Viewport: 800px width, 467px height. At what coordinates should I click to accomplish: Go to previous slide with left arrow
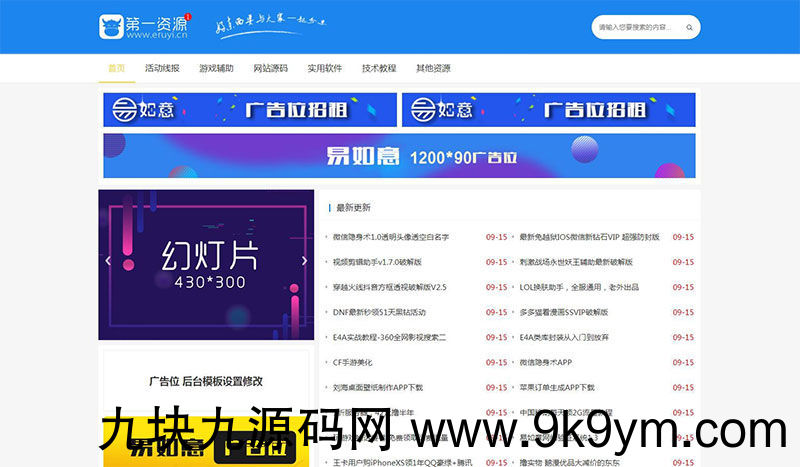(109, 261)
